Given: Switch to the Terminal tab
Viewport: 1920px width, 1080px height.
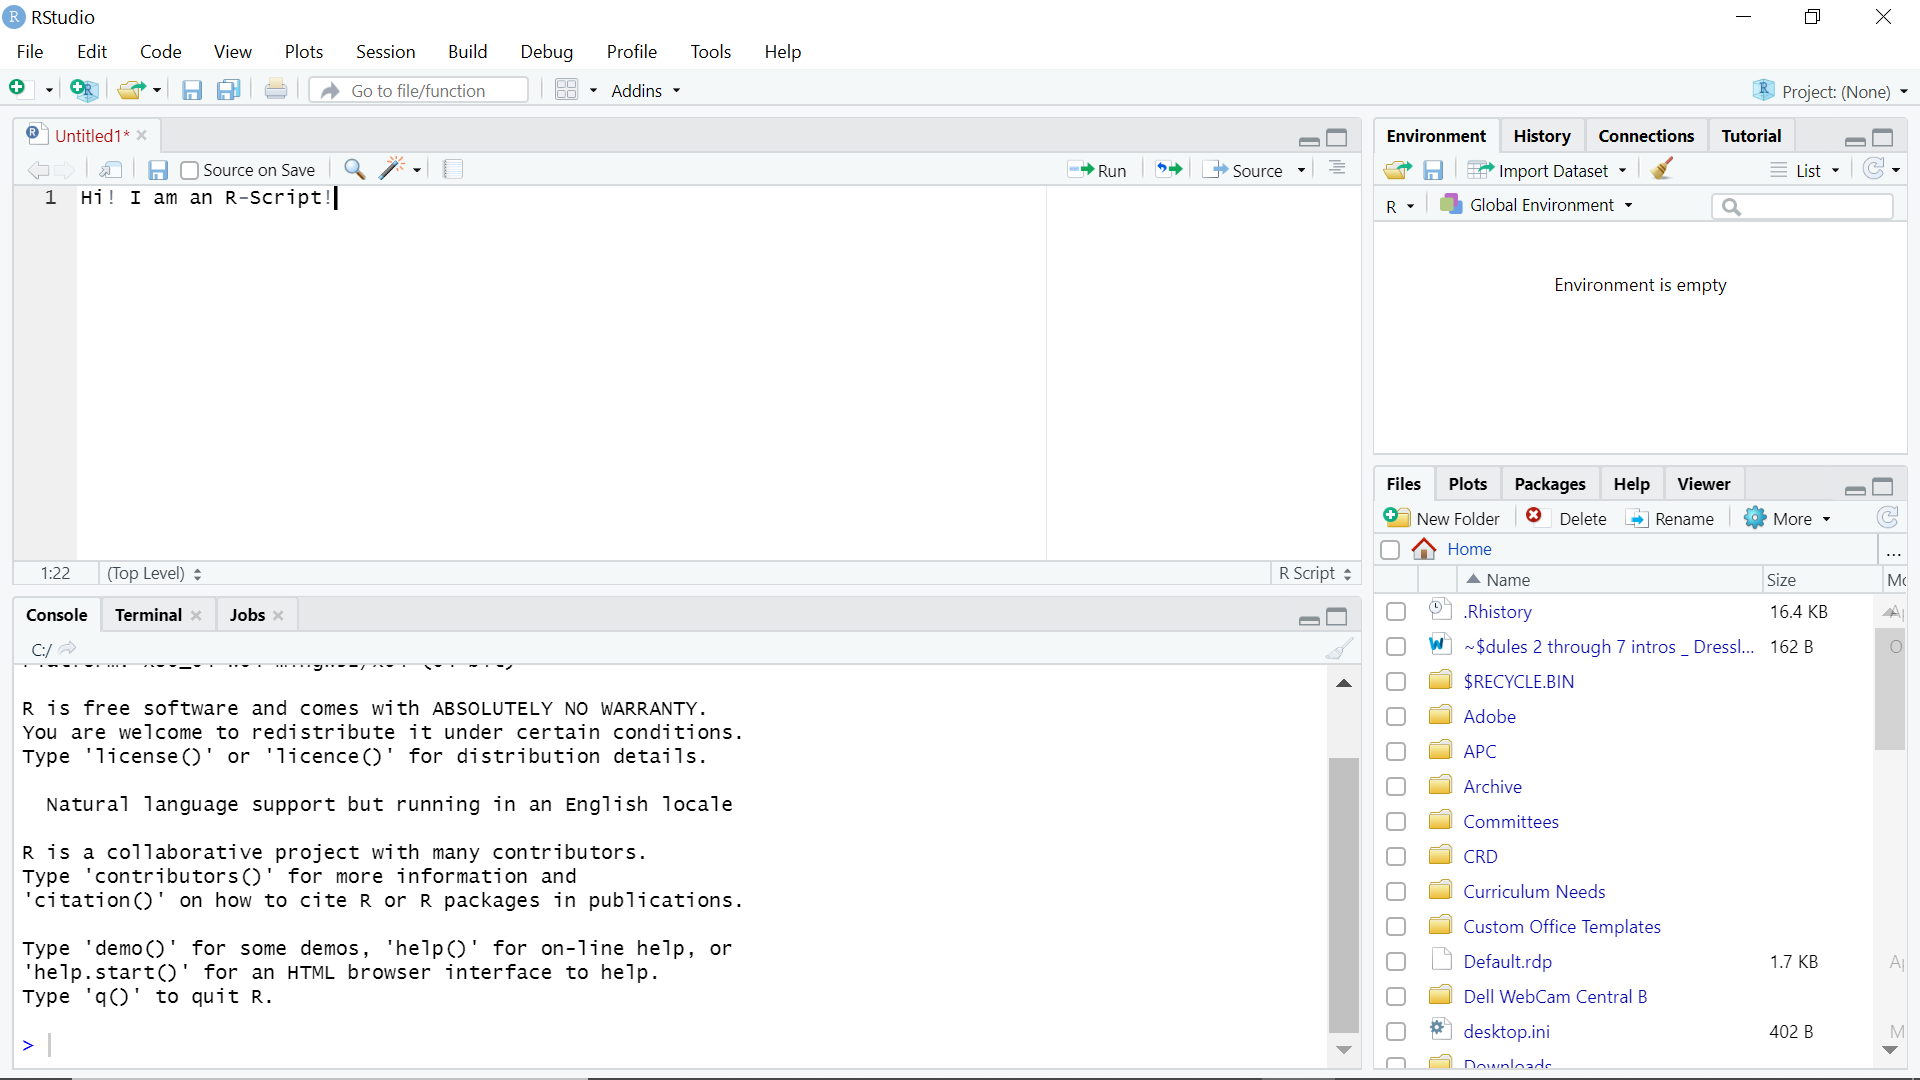Looking at the screenshot, I should [x=148, y=615].
